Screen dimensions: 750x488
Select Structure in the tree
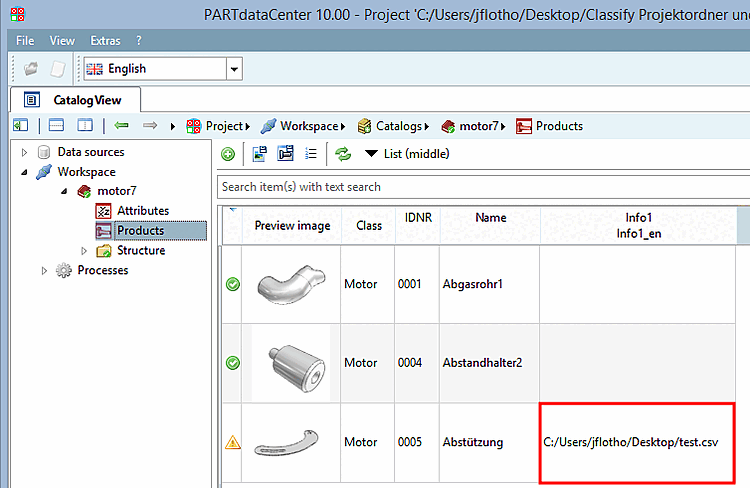click(141, 250)
